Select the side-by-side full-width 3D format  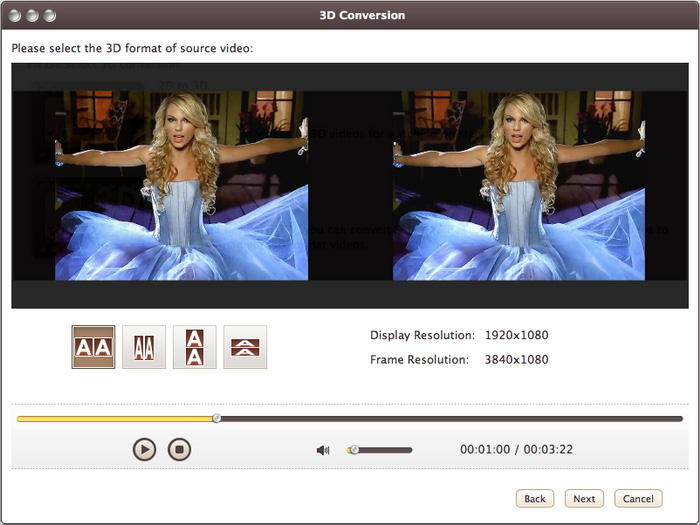(x=93, y=347)
